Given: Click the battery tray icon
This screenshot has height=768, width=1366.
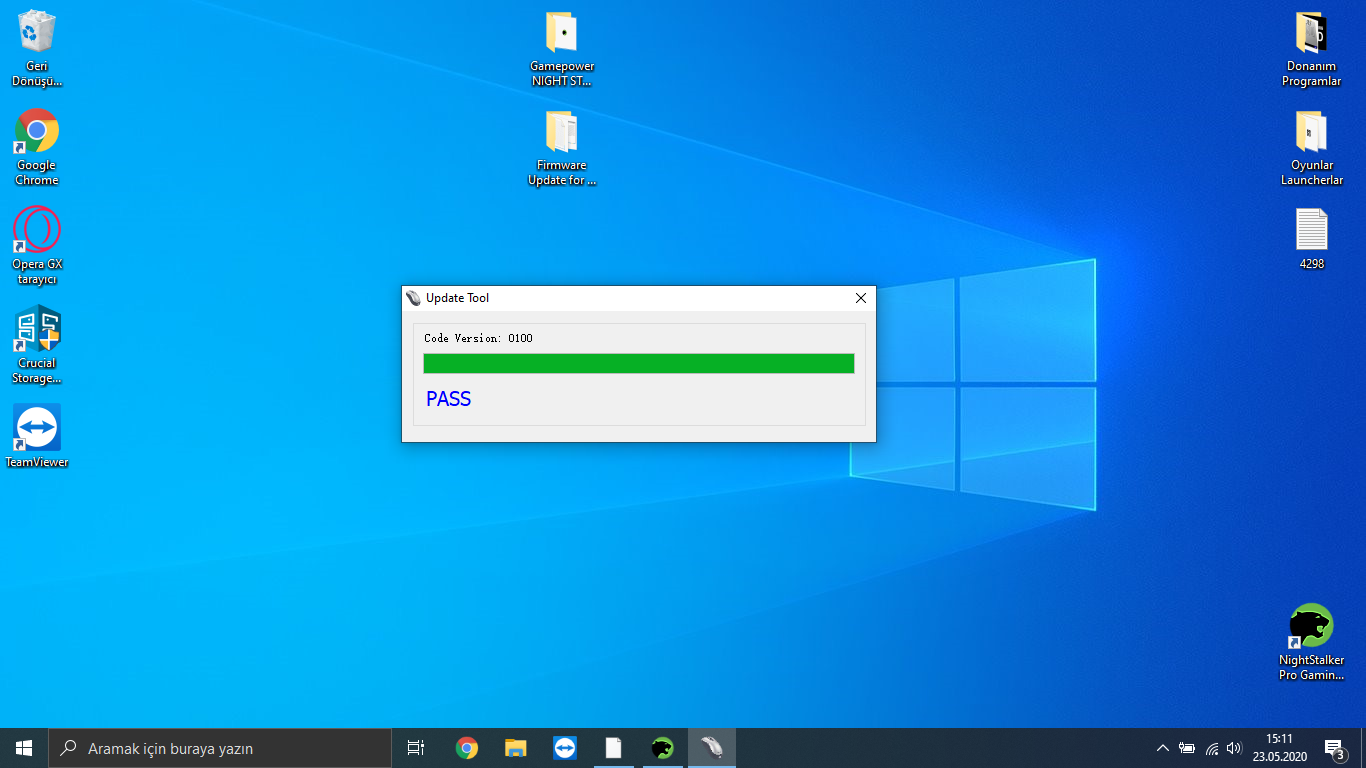Looking at the screenshot, I should (x=1187, y=748).
